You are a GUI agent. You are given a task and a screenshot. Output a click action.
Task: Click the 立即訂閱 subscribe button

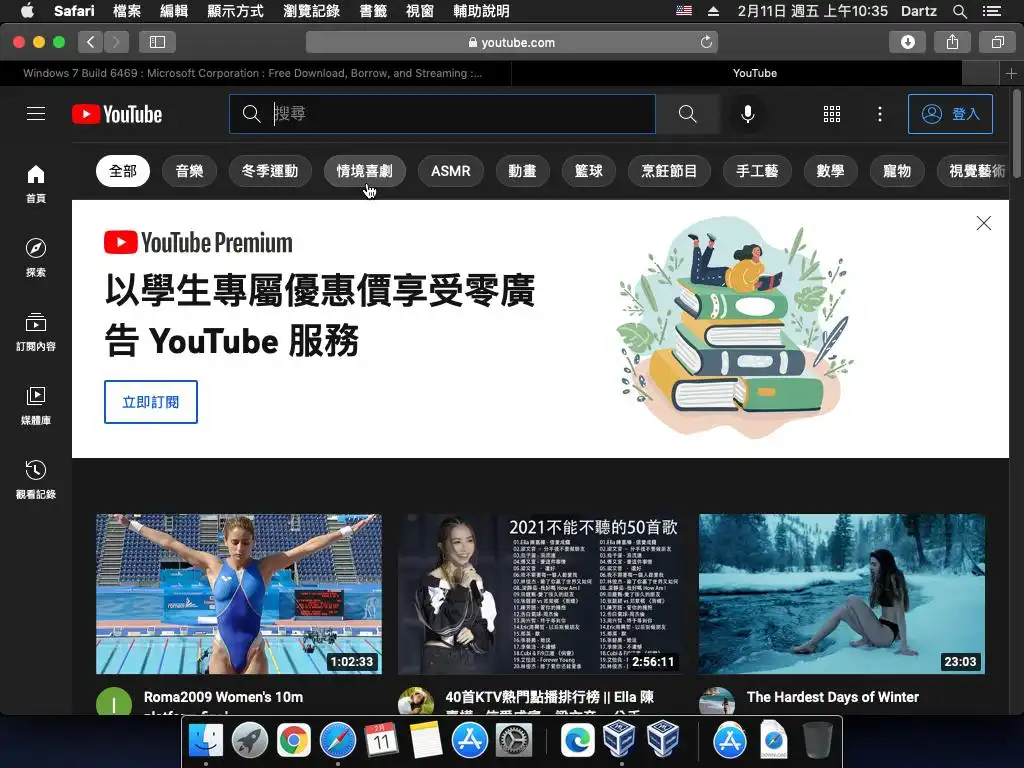pyautogui.click(x=151, y=402)
